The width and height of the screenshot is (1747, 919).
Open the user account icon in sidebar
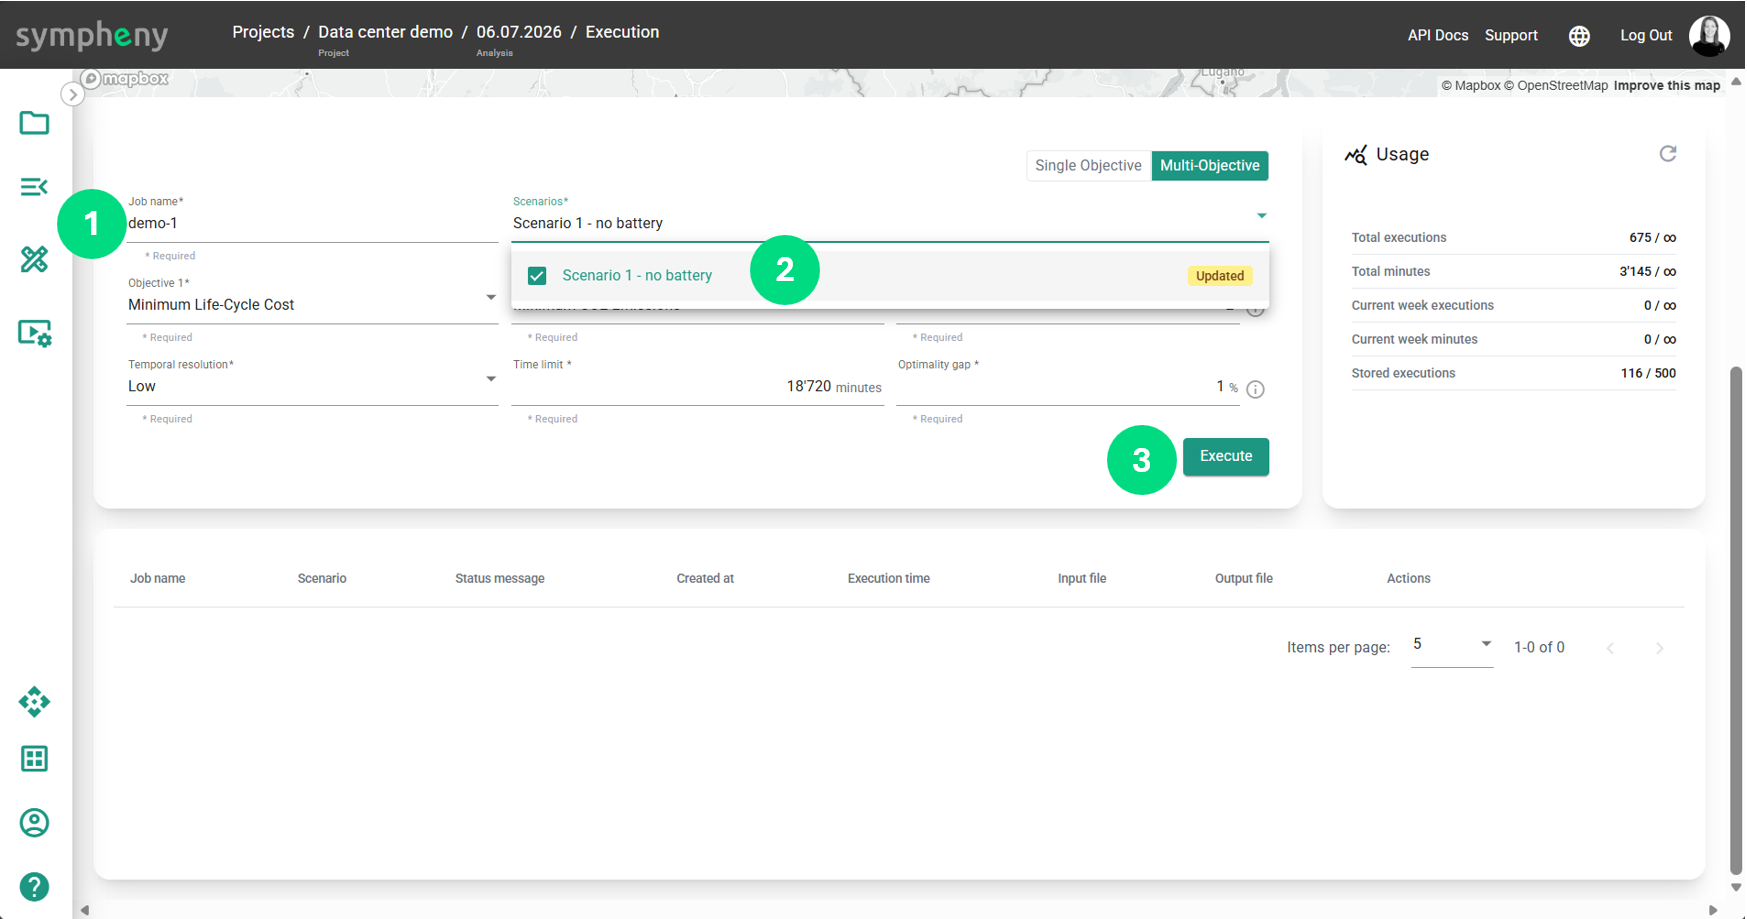coord(34,823)
